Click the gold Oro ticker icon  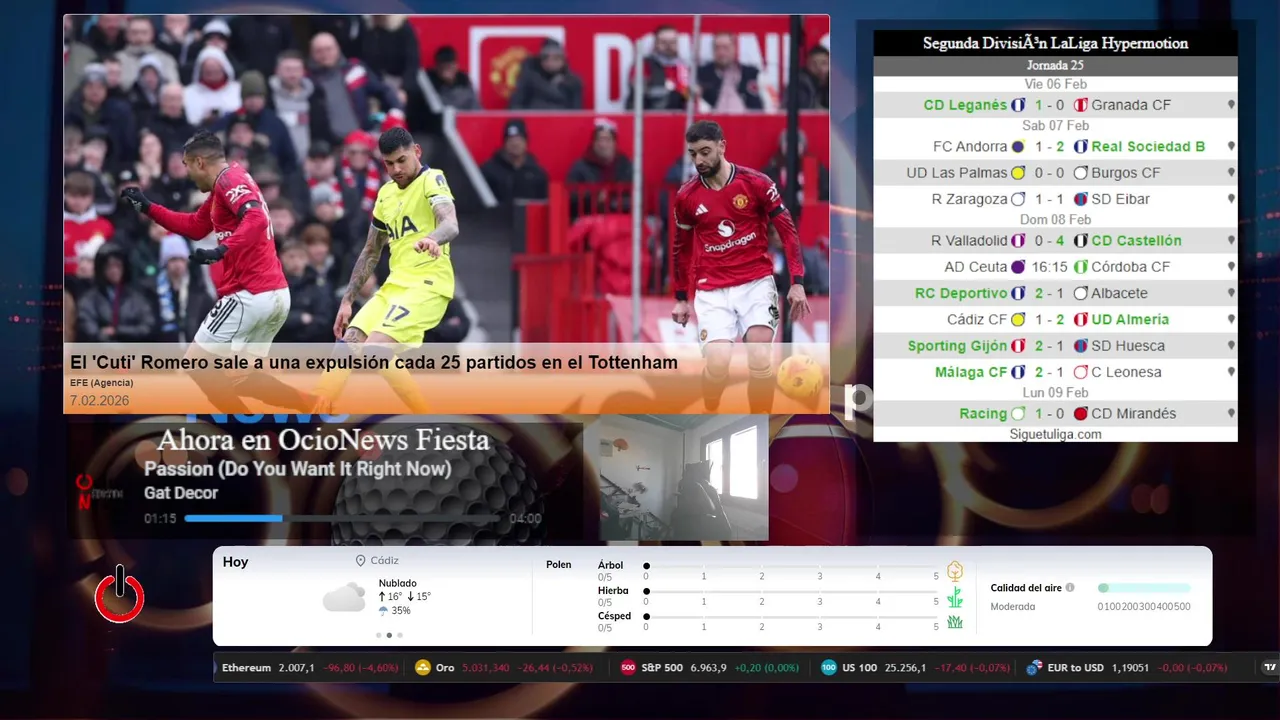423,668
